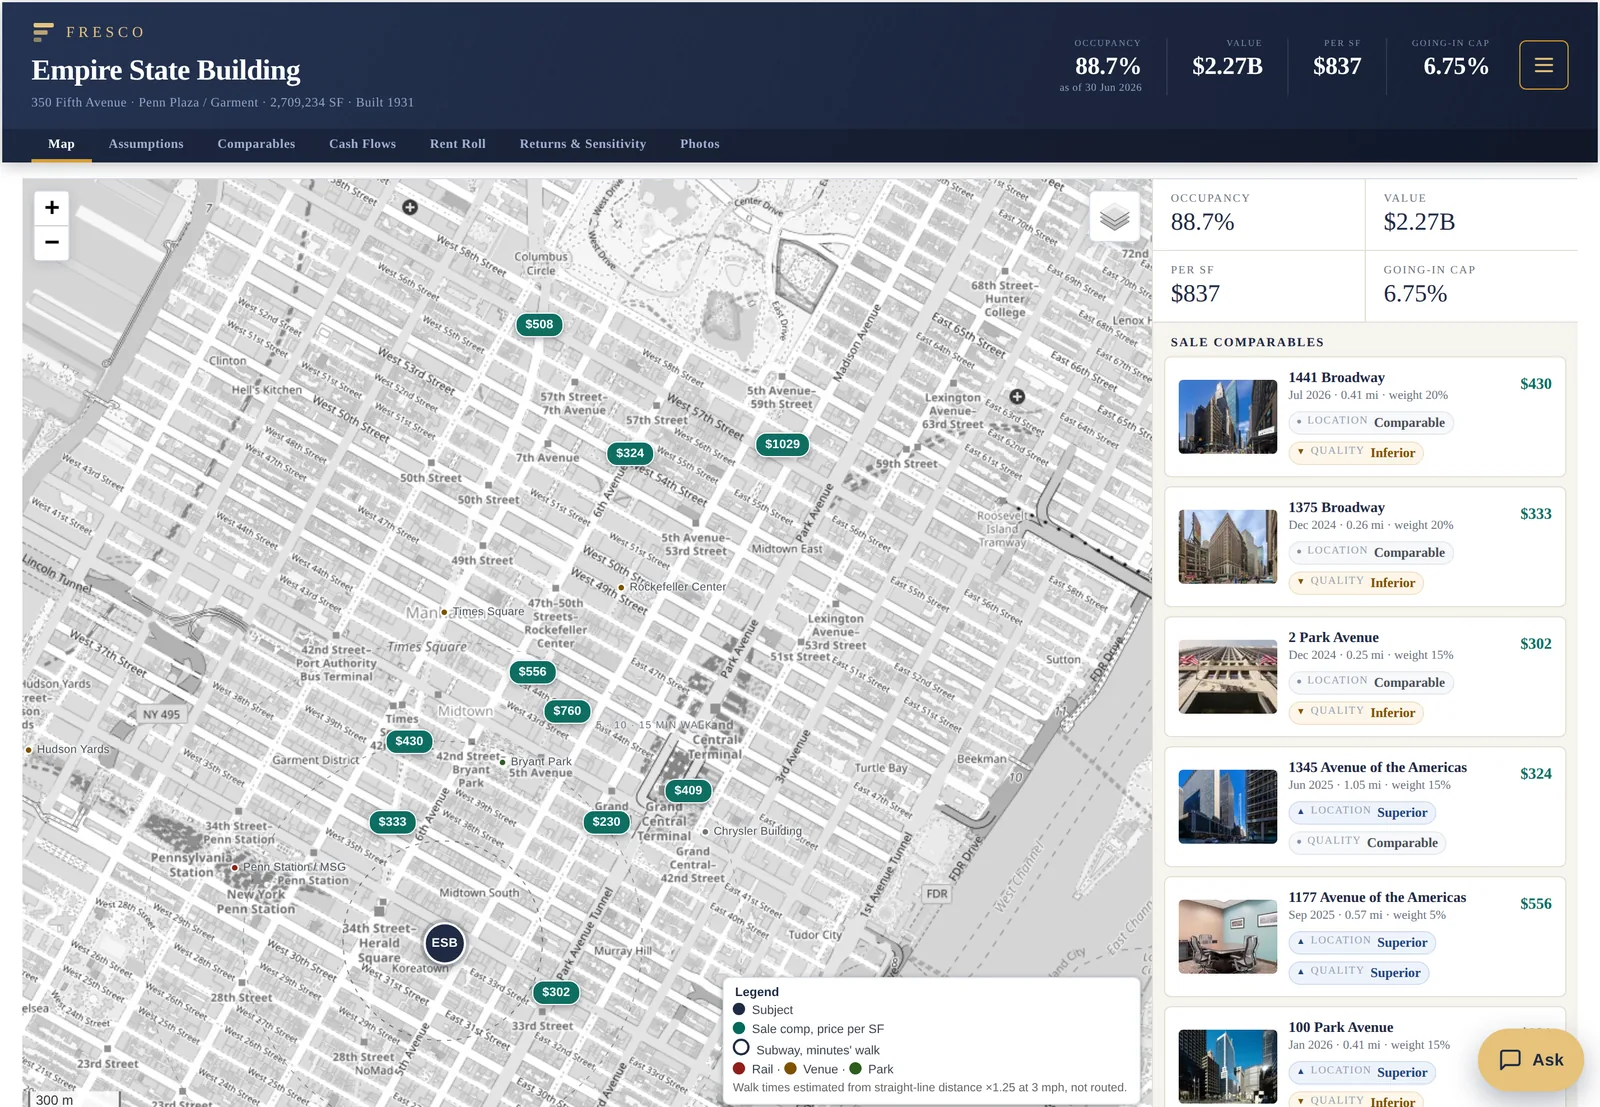
Task: Click the 1375 Broadway comp title
Action: click(x=1336, y=508)
